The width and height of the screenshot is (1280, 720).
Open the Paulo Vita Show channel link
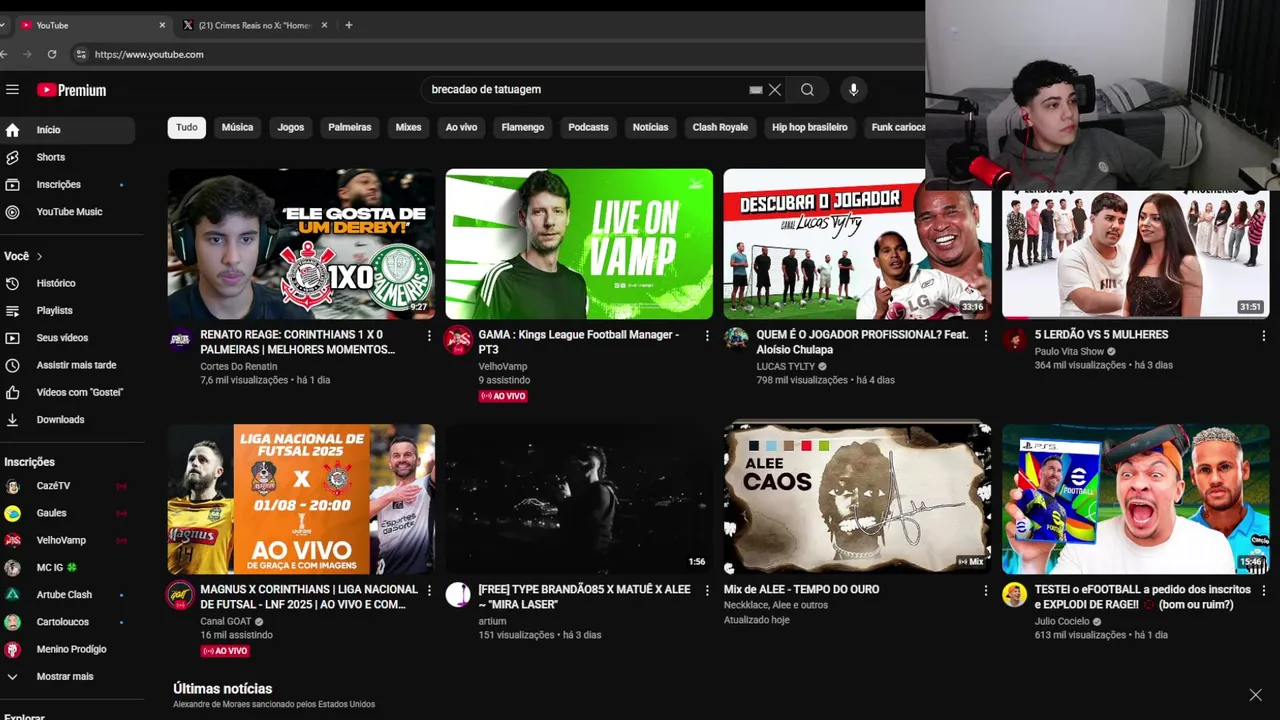tap(1069, 352)
